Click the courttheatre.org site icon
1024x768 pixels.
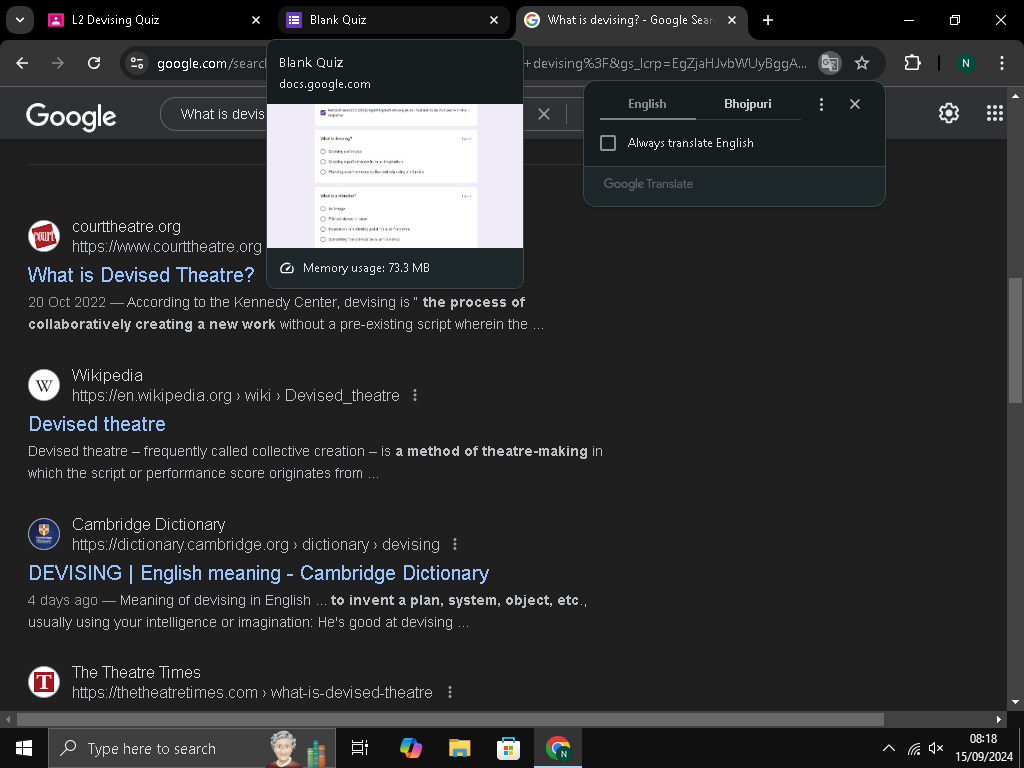[44, 236]
